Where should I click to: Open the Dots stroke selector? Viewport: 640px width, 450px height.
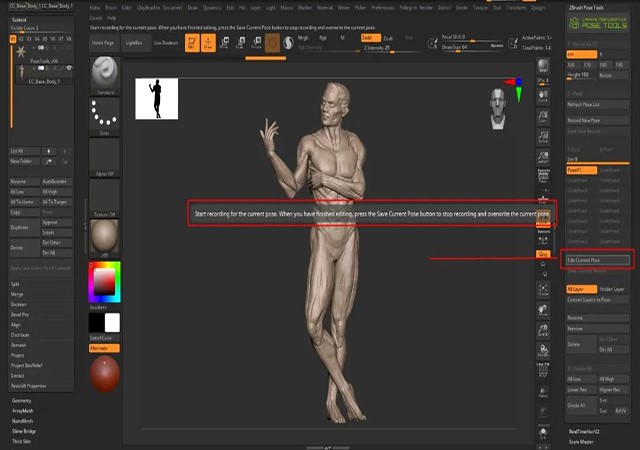[104, 118]
